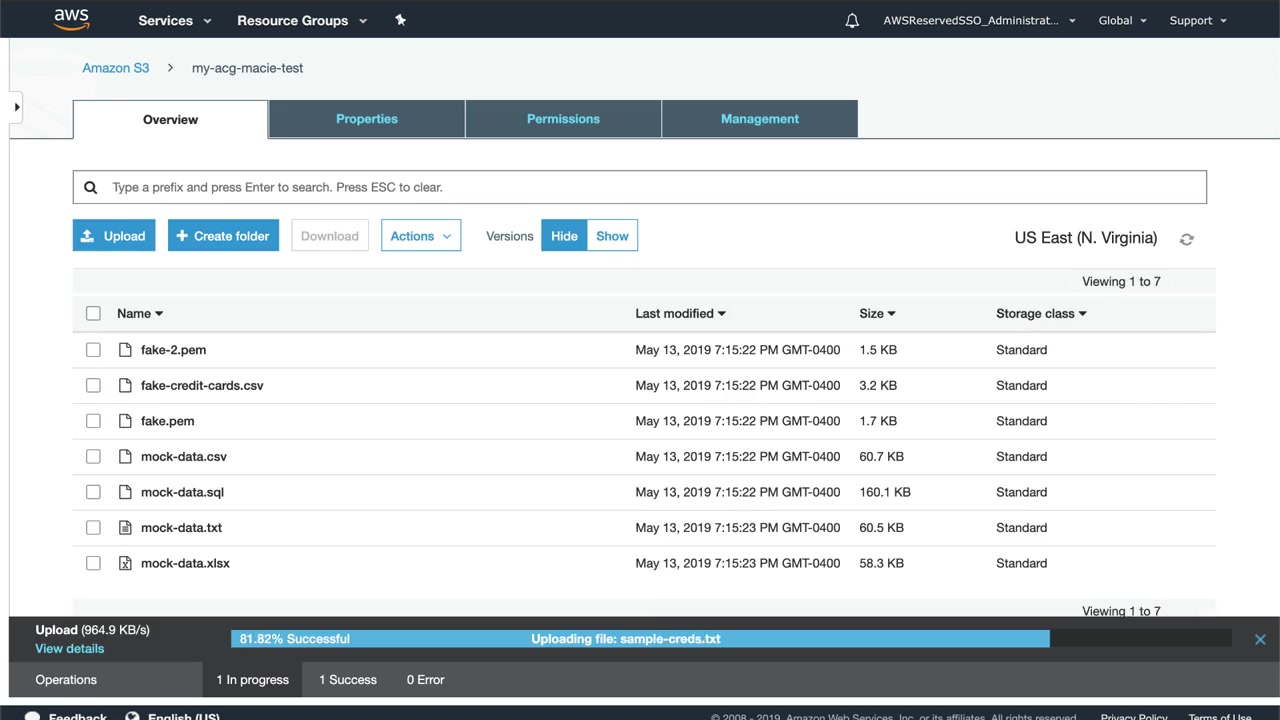Click the pin shortcuts icon in navbar
Screen dimensions: 1280x720
click(400, 20)
